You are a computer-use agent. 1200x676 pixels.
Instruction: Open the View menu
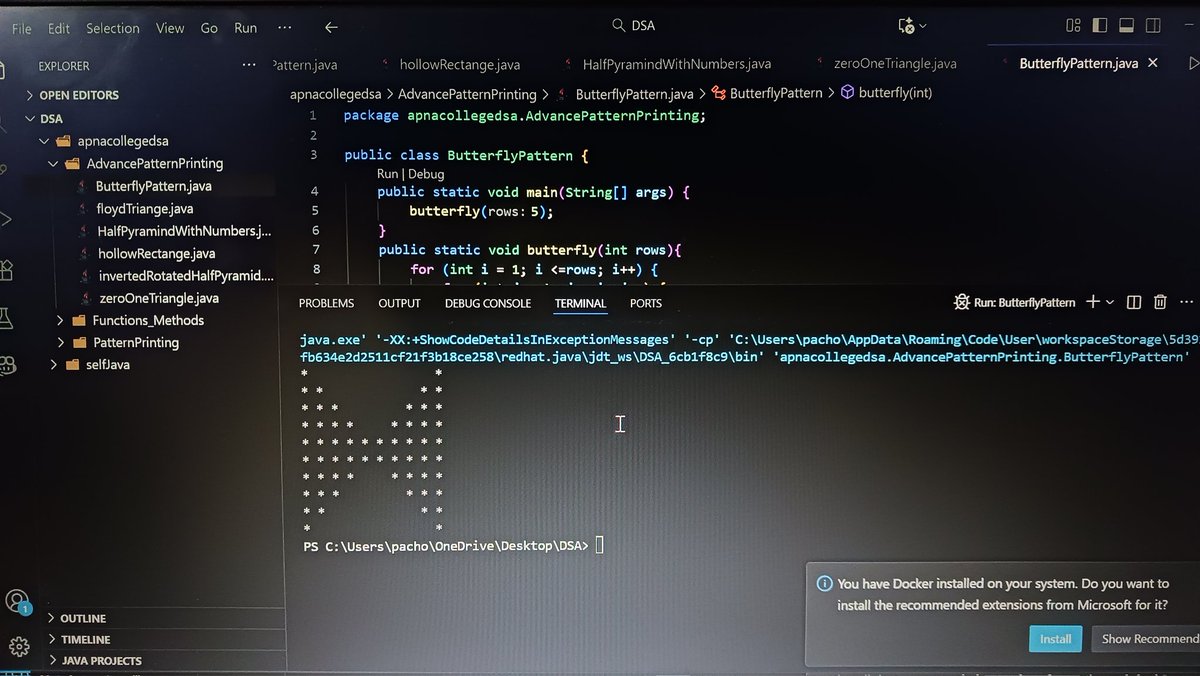pos(169,28)
